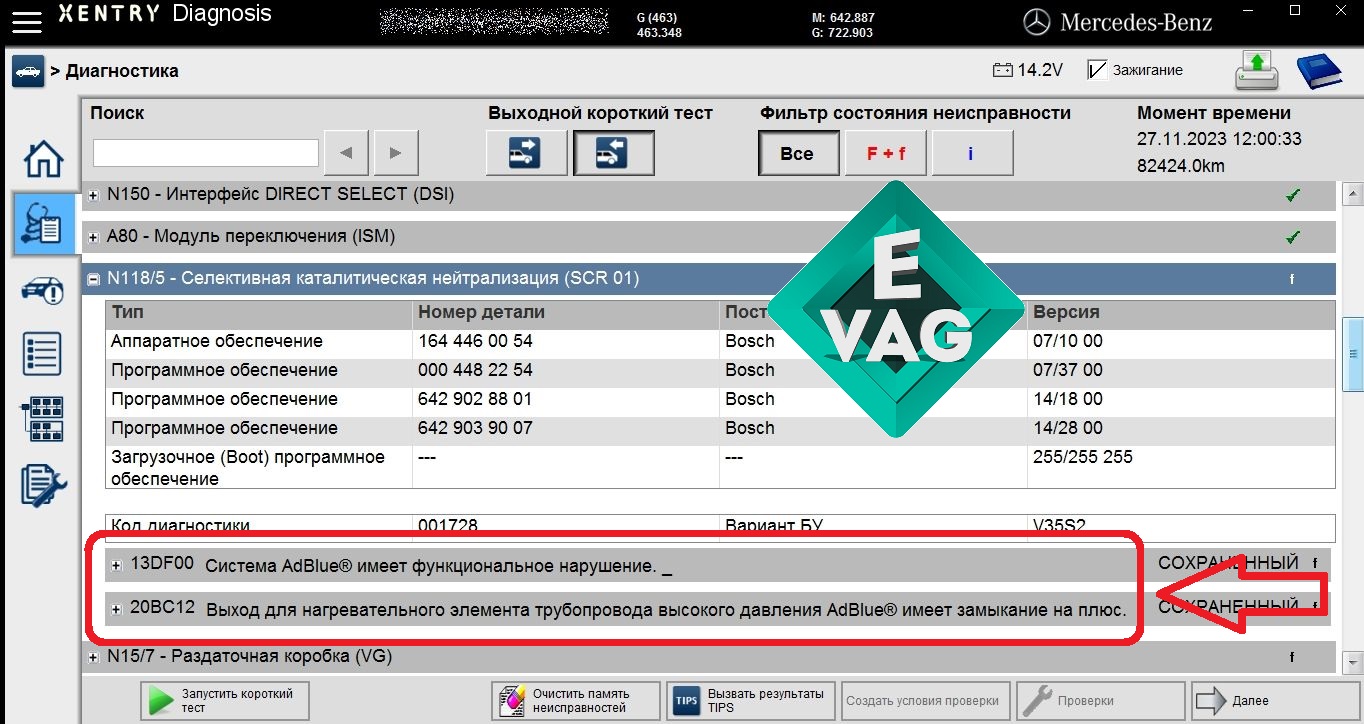1364x724 pixels.
Task: Select the first short test view icon
Action: coord(526,153)
